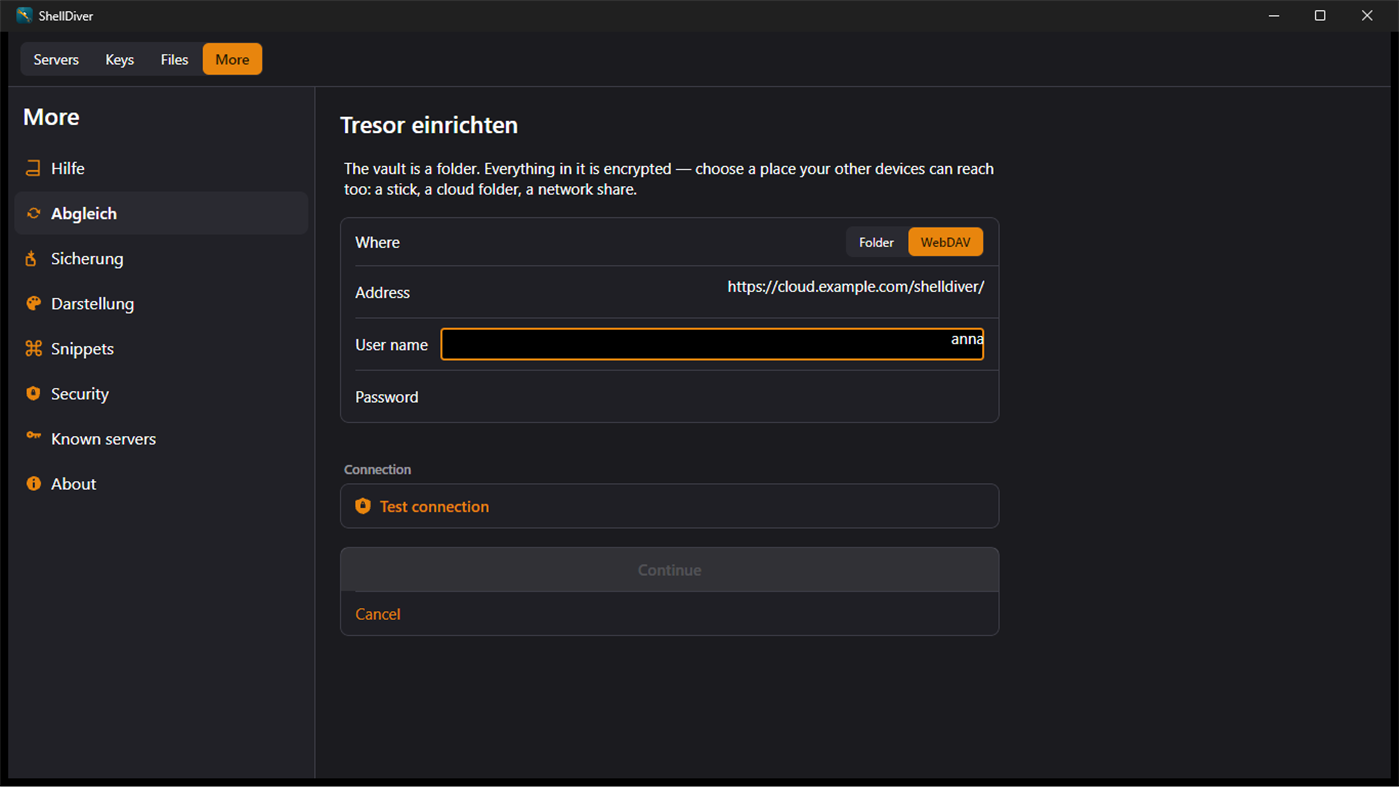1399x787 pixels.
Task: Open the More tab
Action: tap(232, 59)
